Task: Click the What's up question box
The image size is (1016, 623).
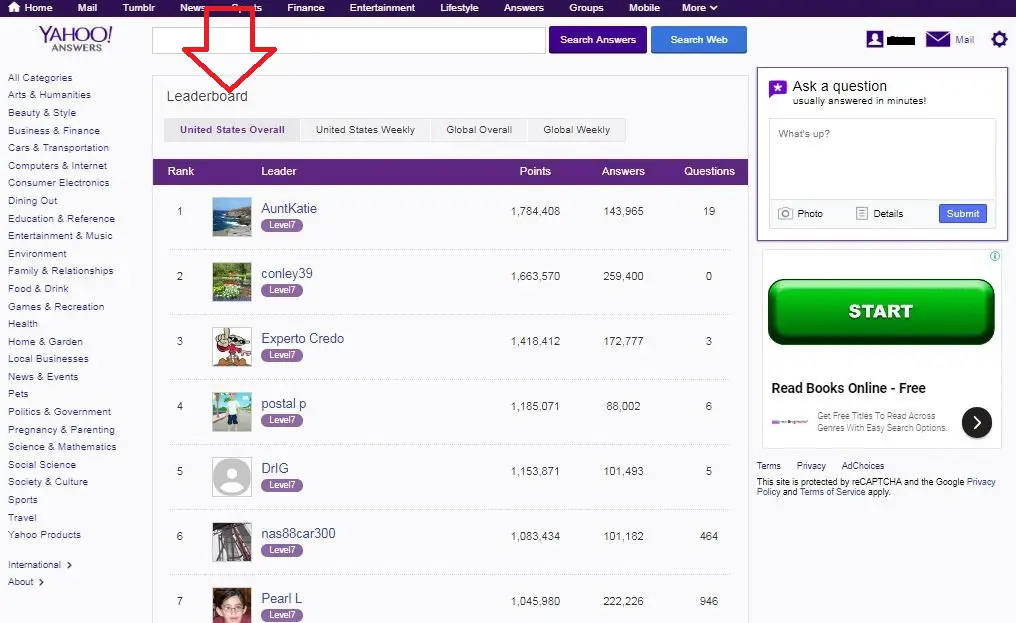Action: [882, 159]
